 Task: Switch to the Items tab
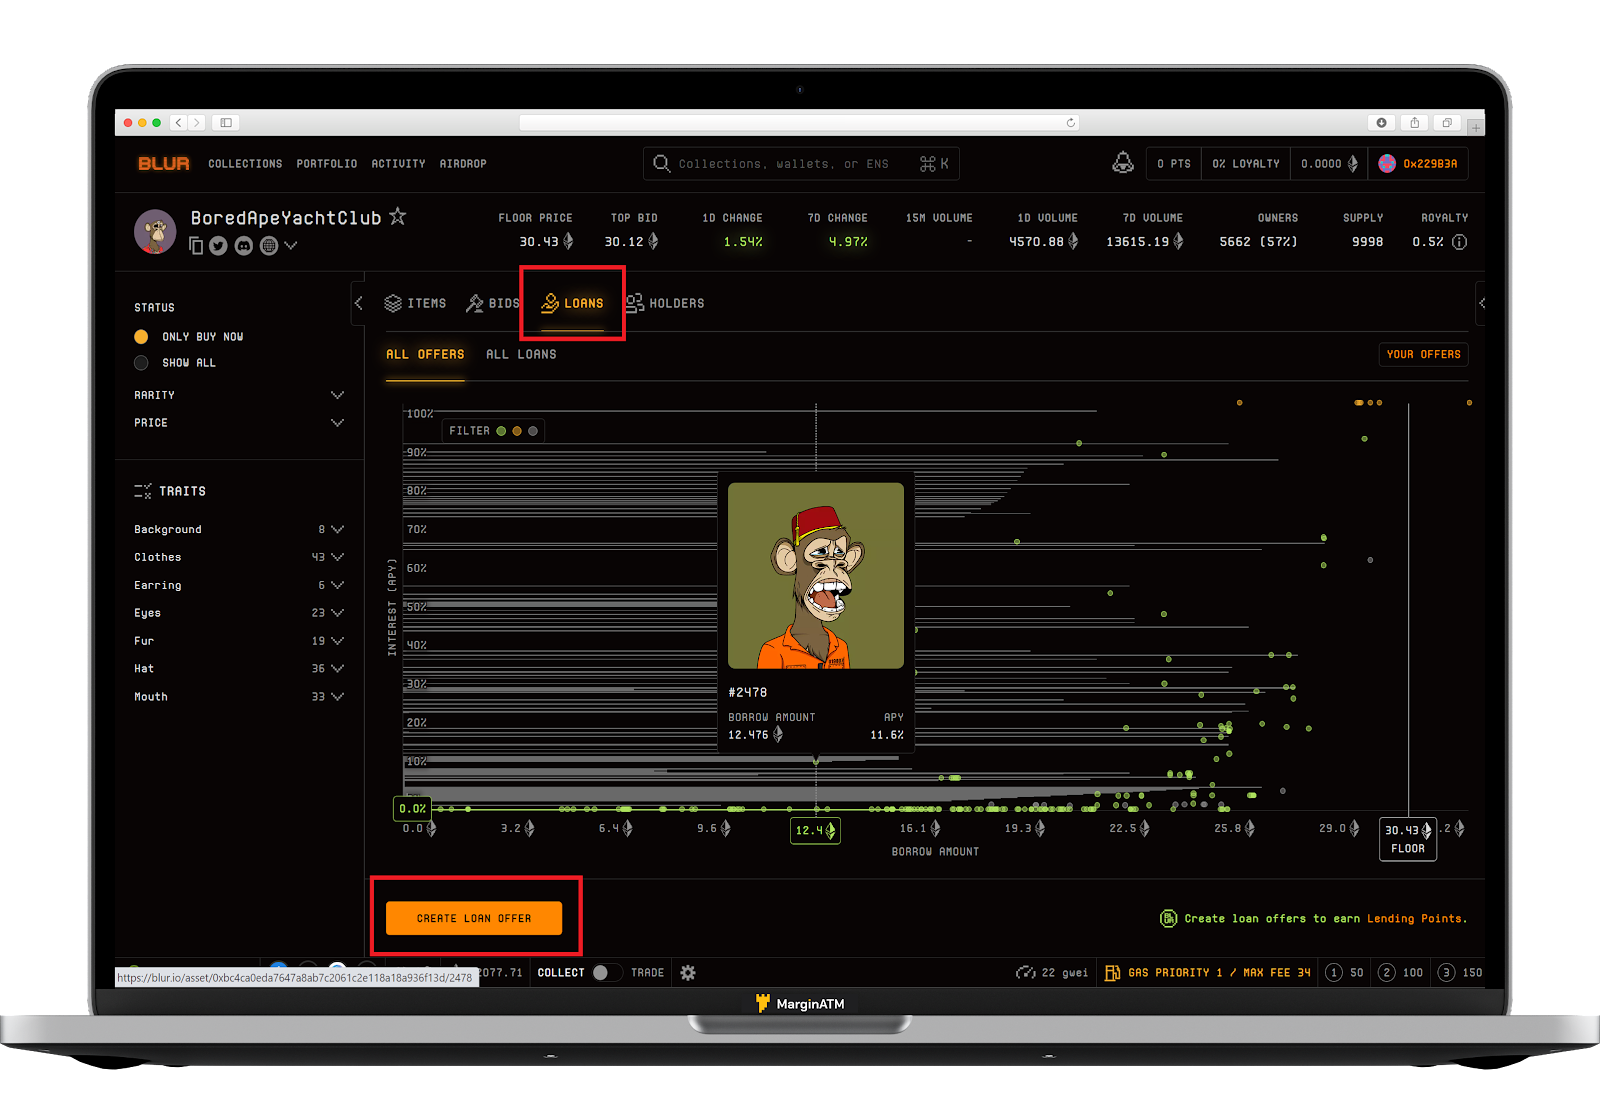415,303
